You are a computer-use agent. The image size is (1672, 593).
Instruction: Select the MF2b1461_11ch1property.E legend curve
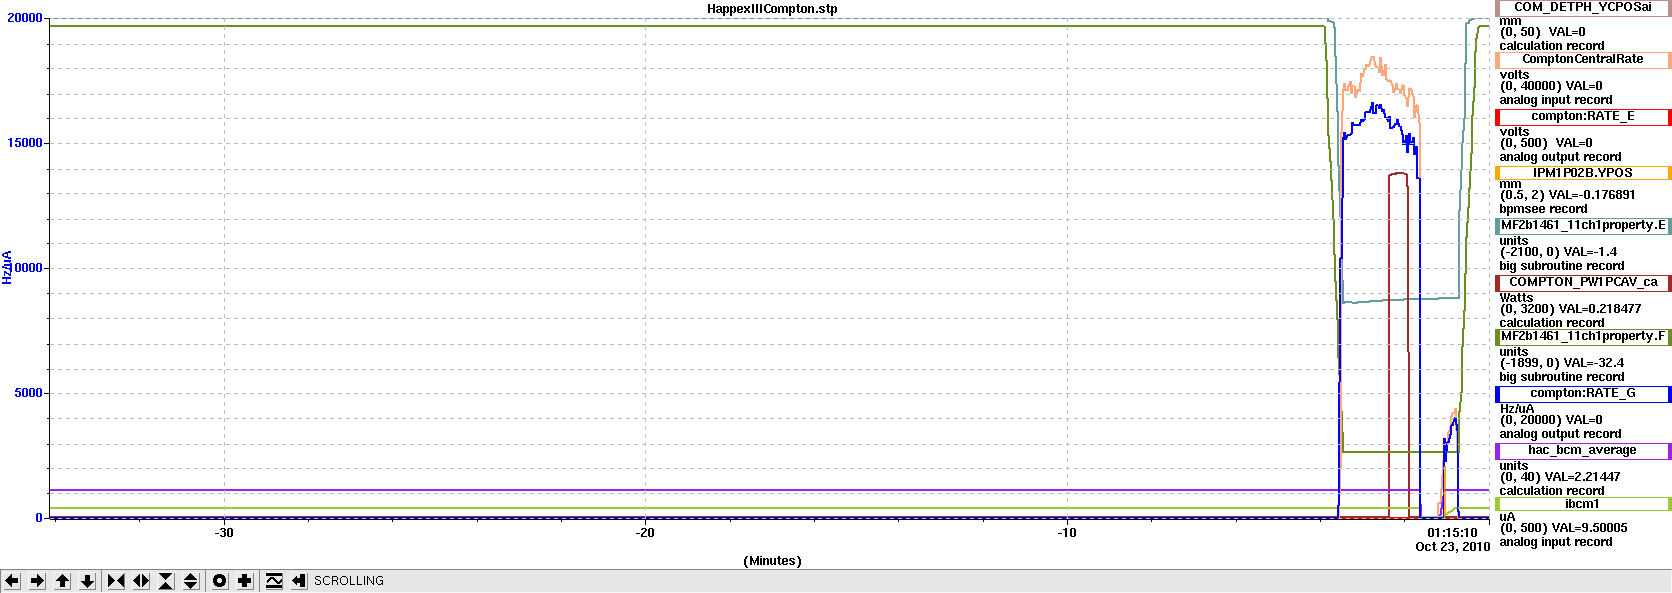[1583, 226]
